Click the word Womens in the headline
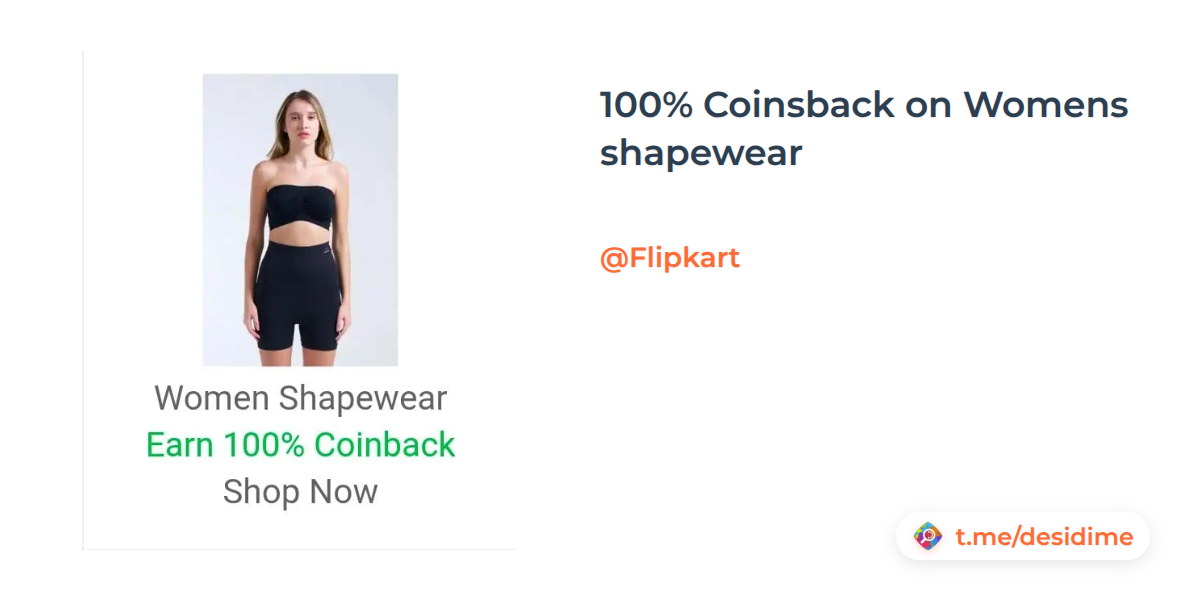1200x600 pixels. click(1046, 104)
